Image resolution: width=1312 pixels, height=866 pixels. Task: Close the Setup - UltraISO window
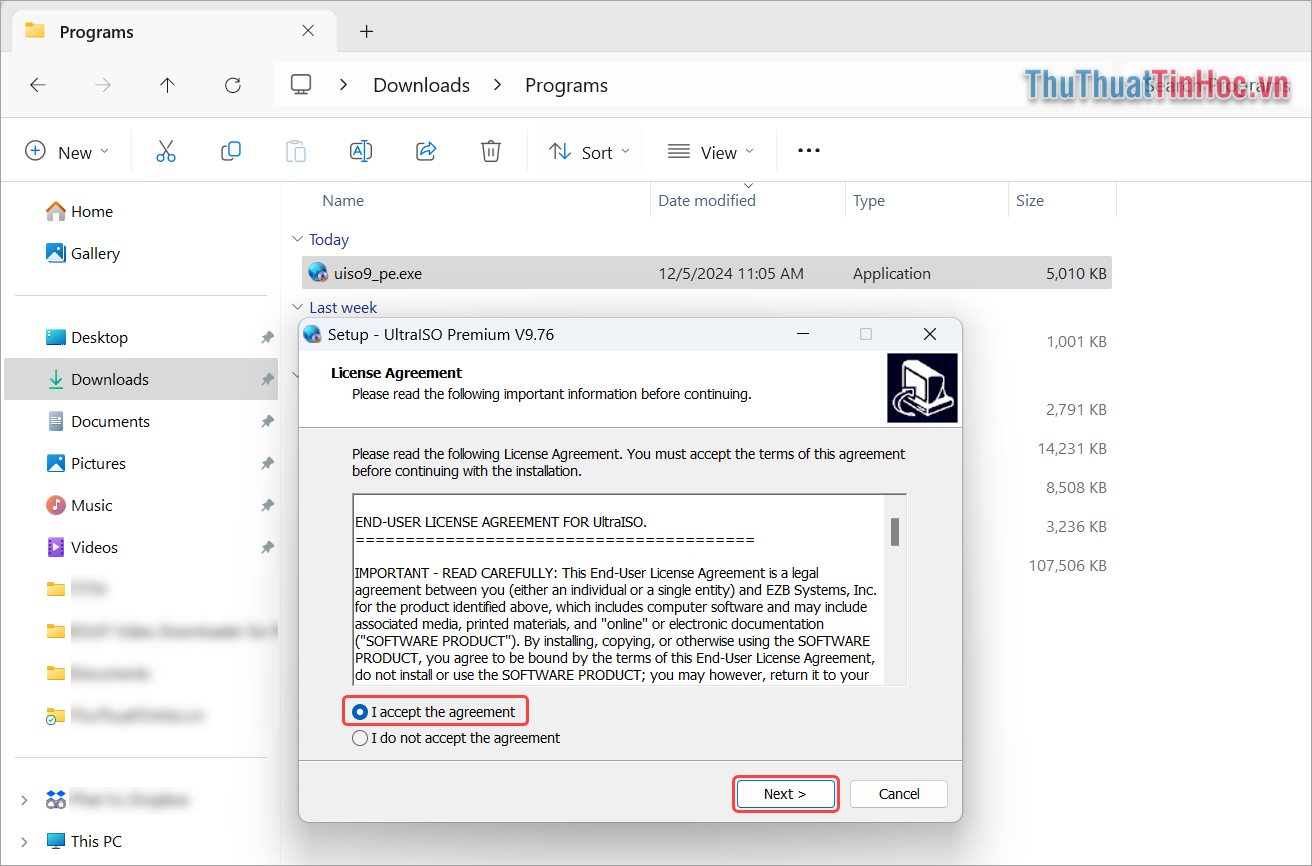click(930, 334)
